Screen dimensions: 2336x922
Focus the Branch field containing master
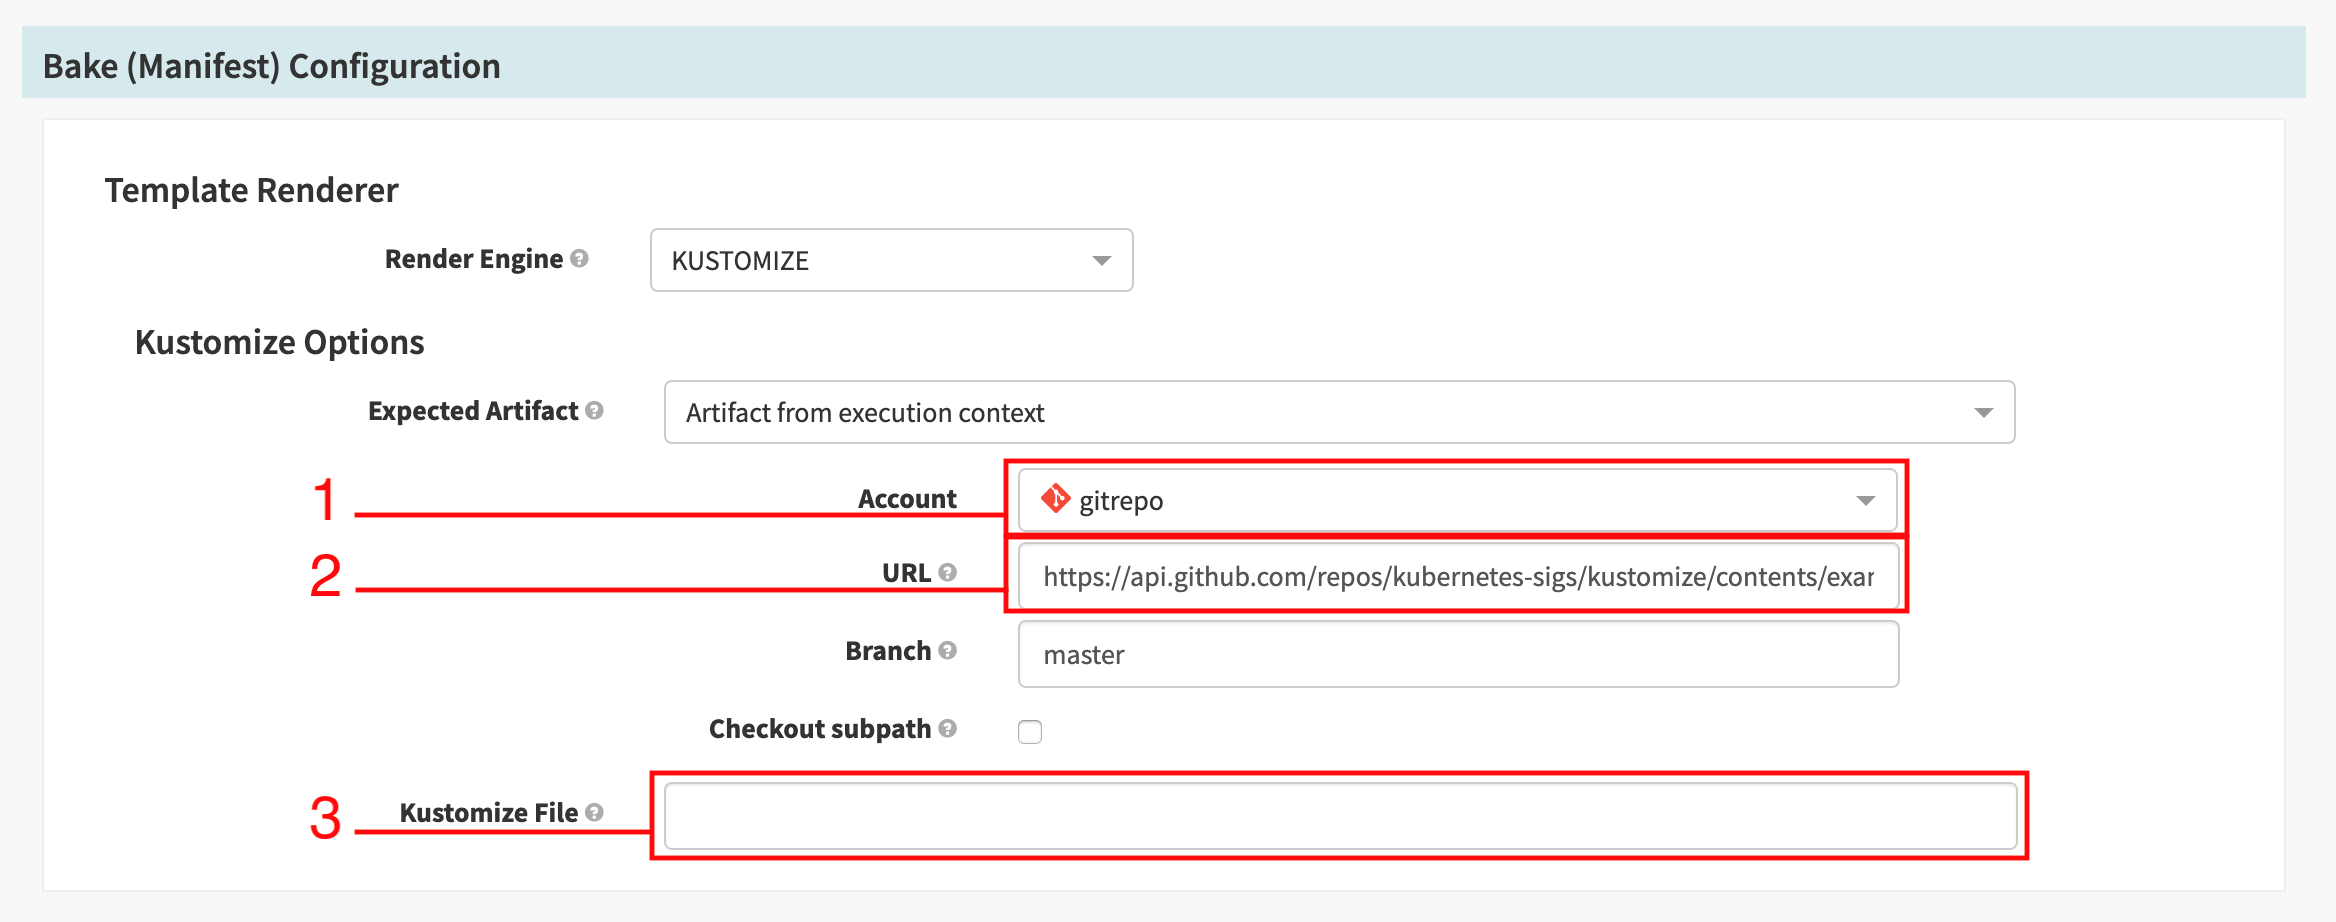tap(1457, 654)
